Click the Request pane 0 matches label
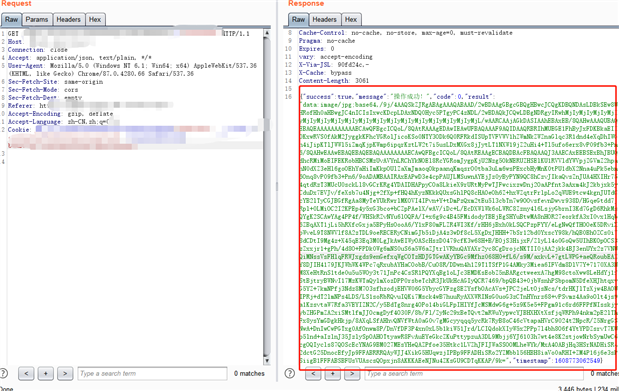This screenshot has width=619, height=391. 249,373
